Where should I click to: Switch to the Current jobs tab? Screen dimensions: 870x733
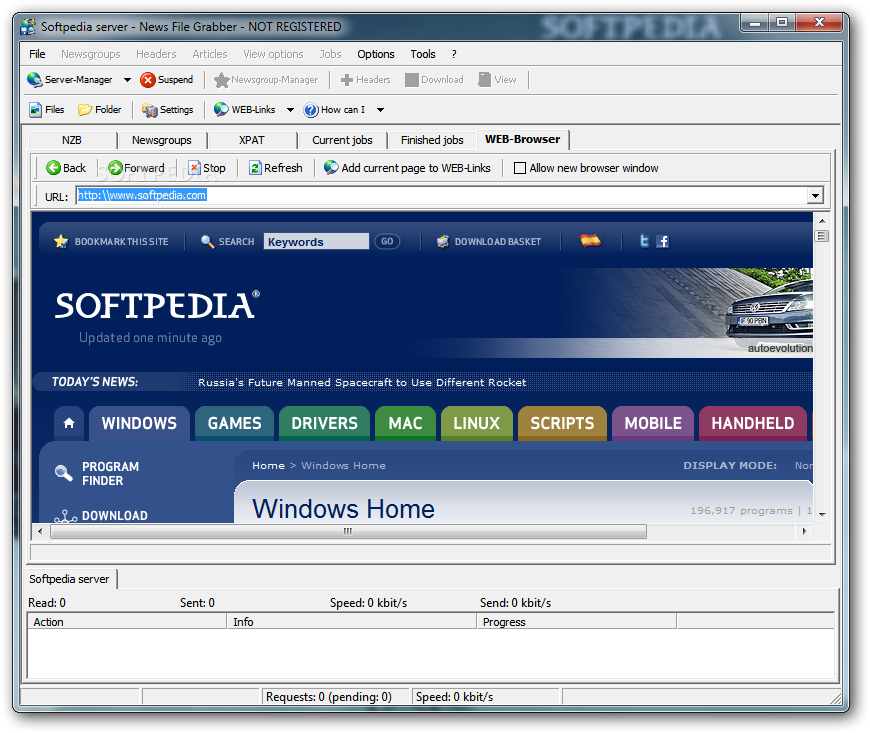click(x=342, y=140)
